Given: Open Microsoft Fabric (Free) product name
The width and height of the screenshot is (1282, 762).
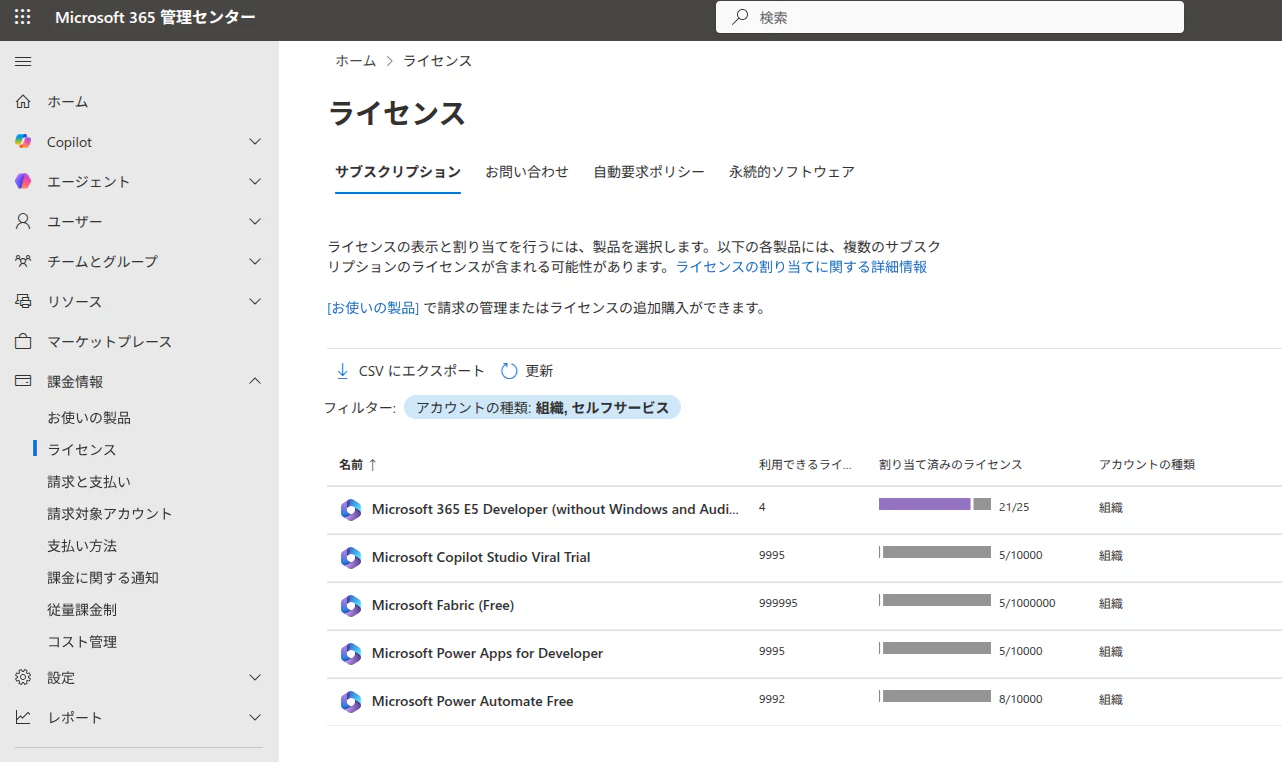Looking at the screenshot, I should click(x=443, y=605).
